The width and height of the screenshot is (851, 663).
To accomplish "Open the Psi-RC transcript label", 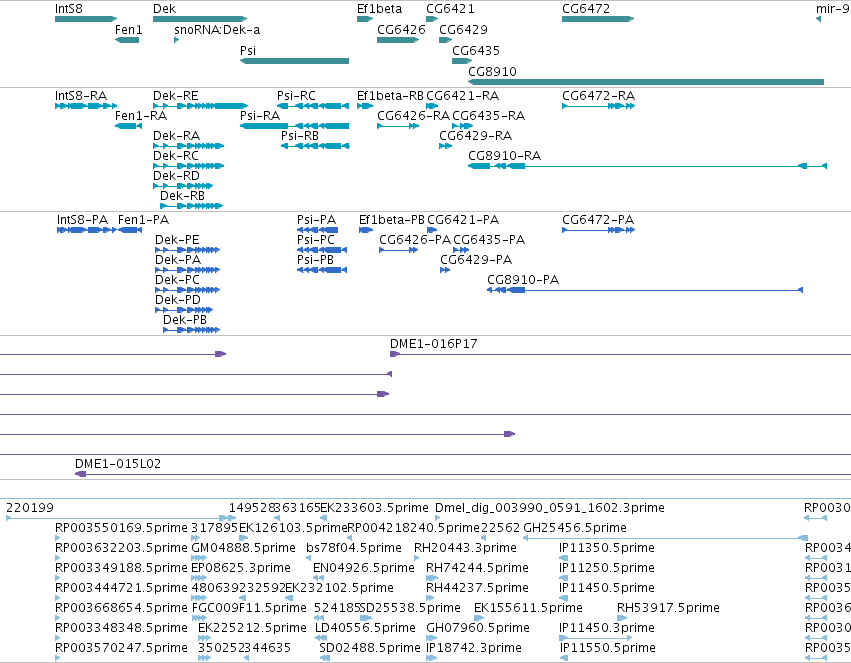I will (x=296, y=96).
